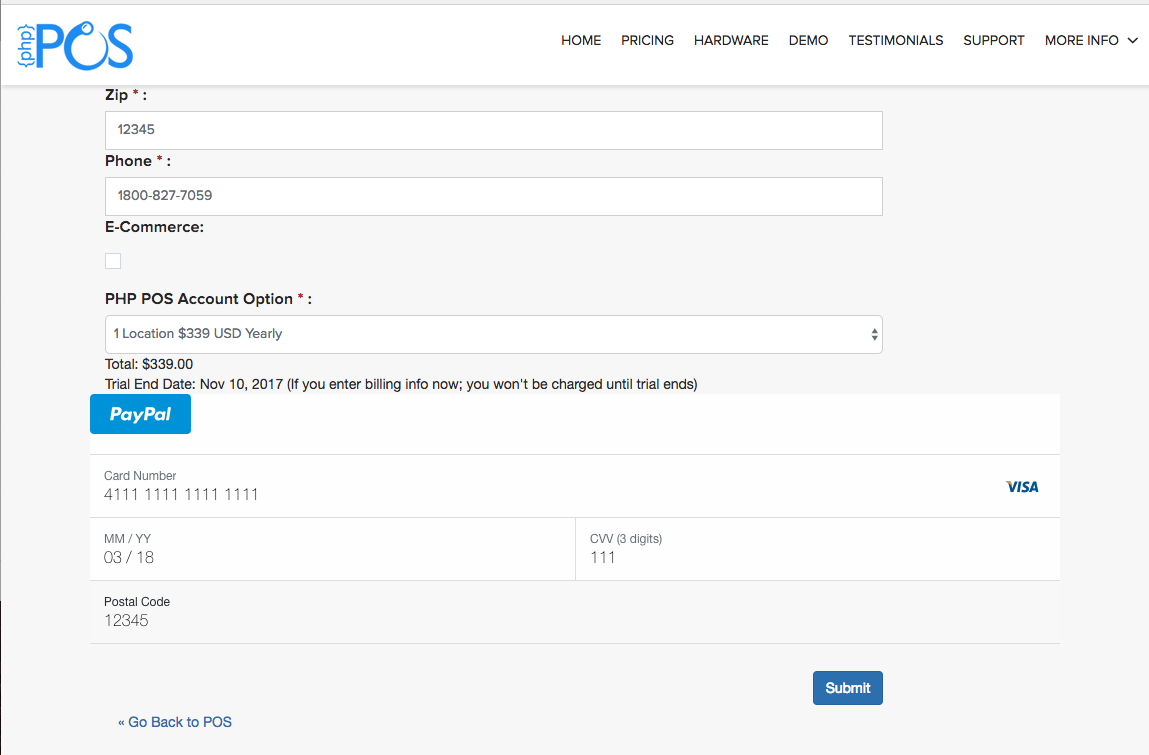The width and height of the screenshot is (1149, 755).
Task: Click the PHP POS logo
Action: (x=75, y=44)
